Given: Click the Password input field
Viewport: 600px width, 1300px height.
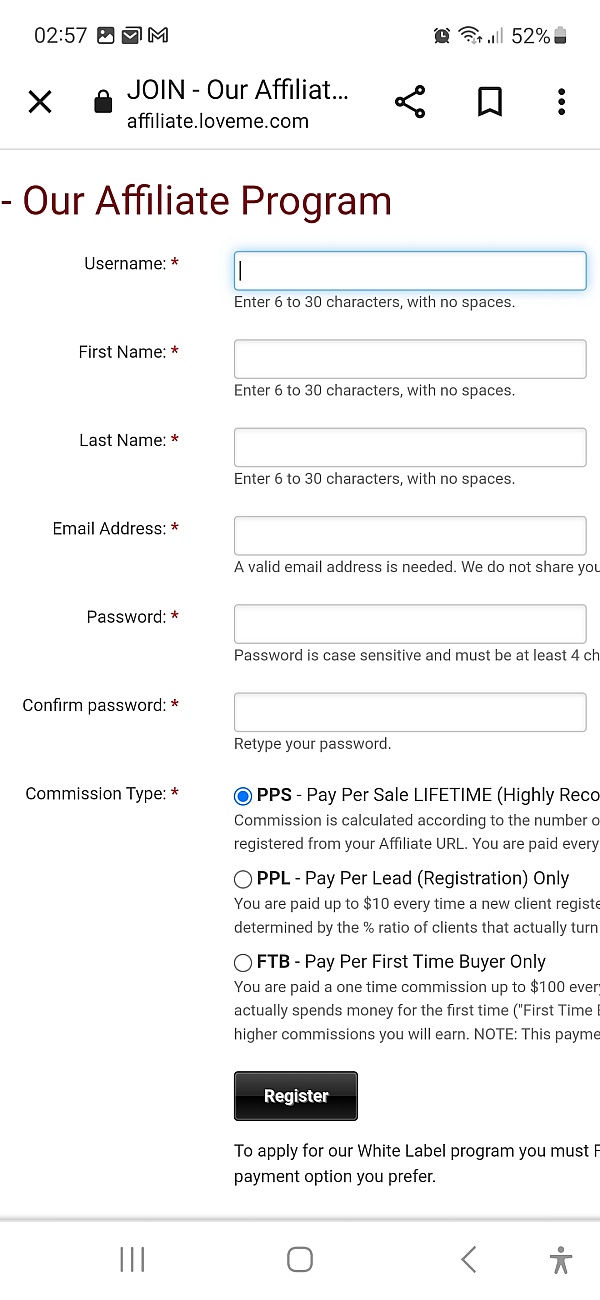Looking at the screenshot, I should [410, 624].
